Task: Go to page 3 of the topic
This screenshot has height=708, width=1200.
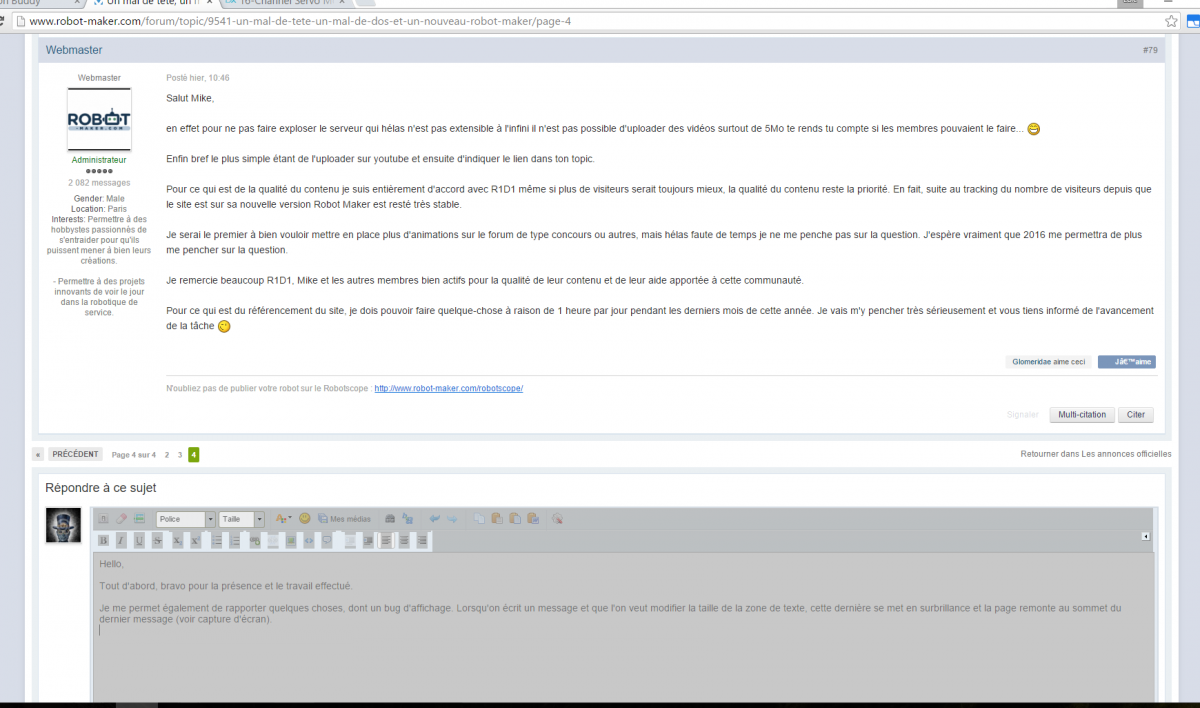Action: [x=180, y=455]
